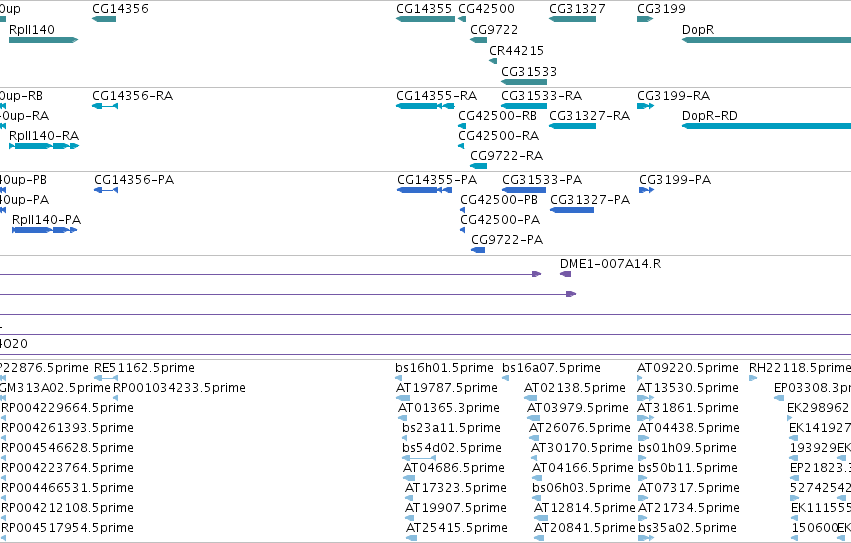Image resolution: width=851 pixels, height=543 pixels.
Task: Click the CG42500-RB transcript label
Action: (x=497, y=116)
